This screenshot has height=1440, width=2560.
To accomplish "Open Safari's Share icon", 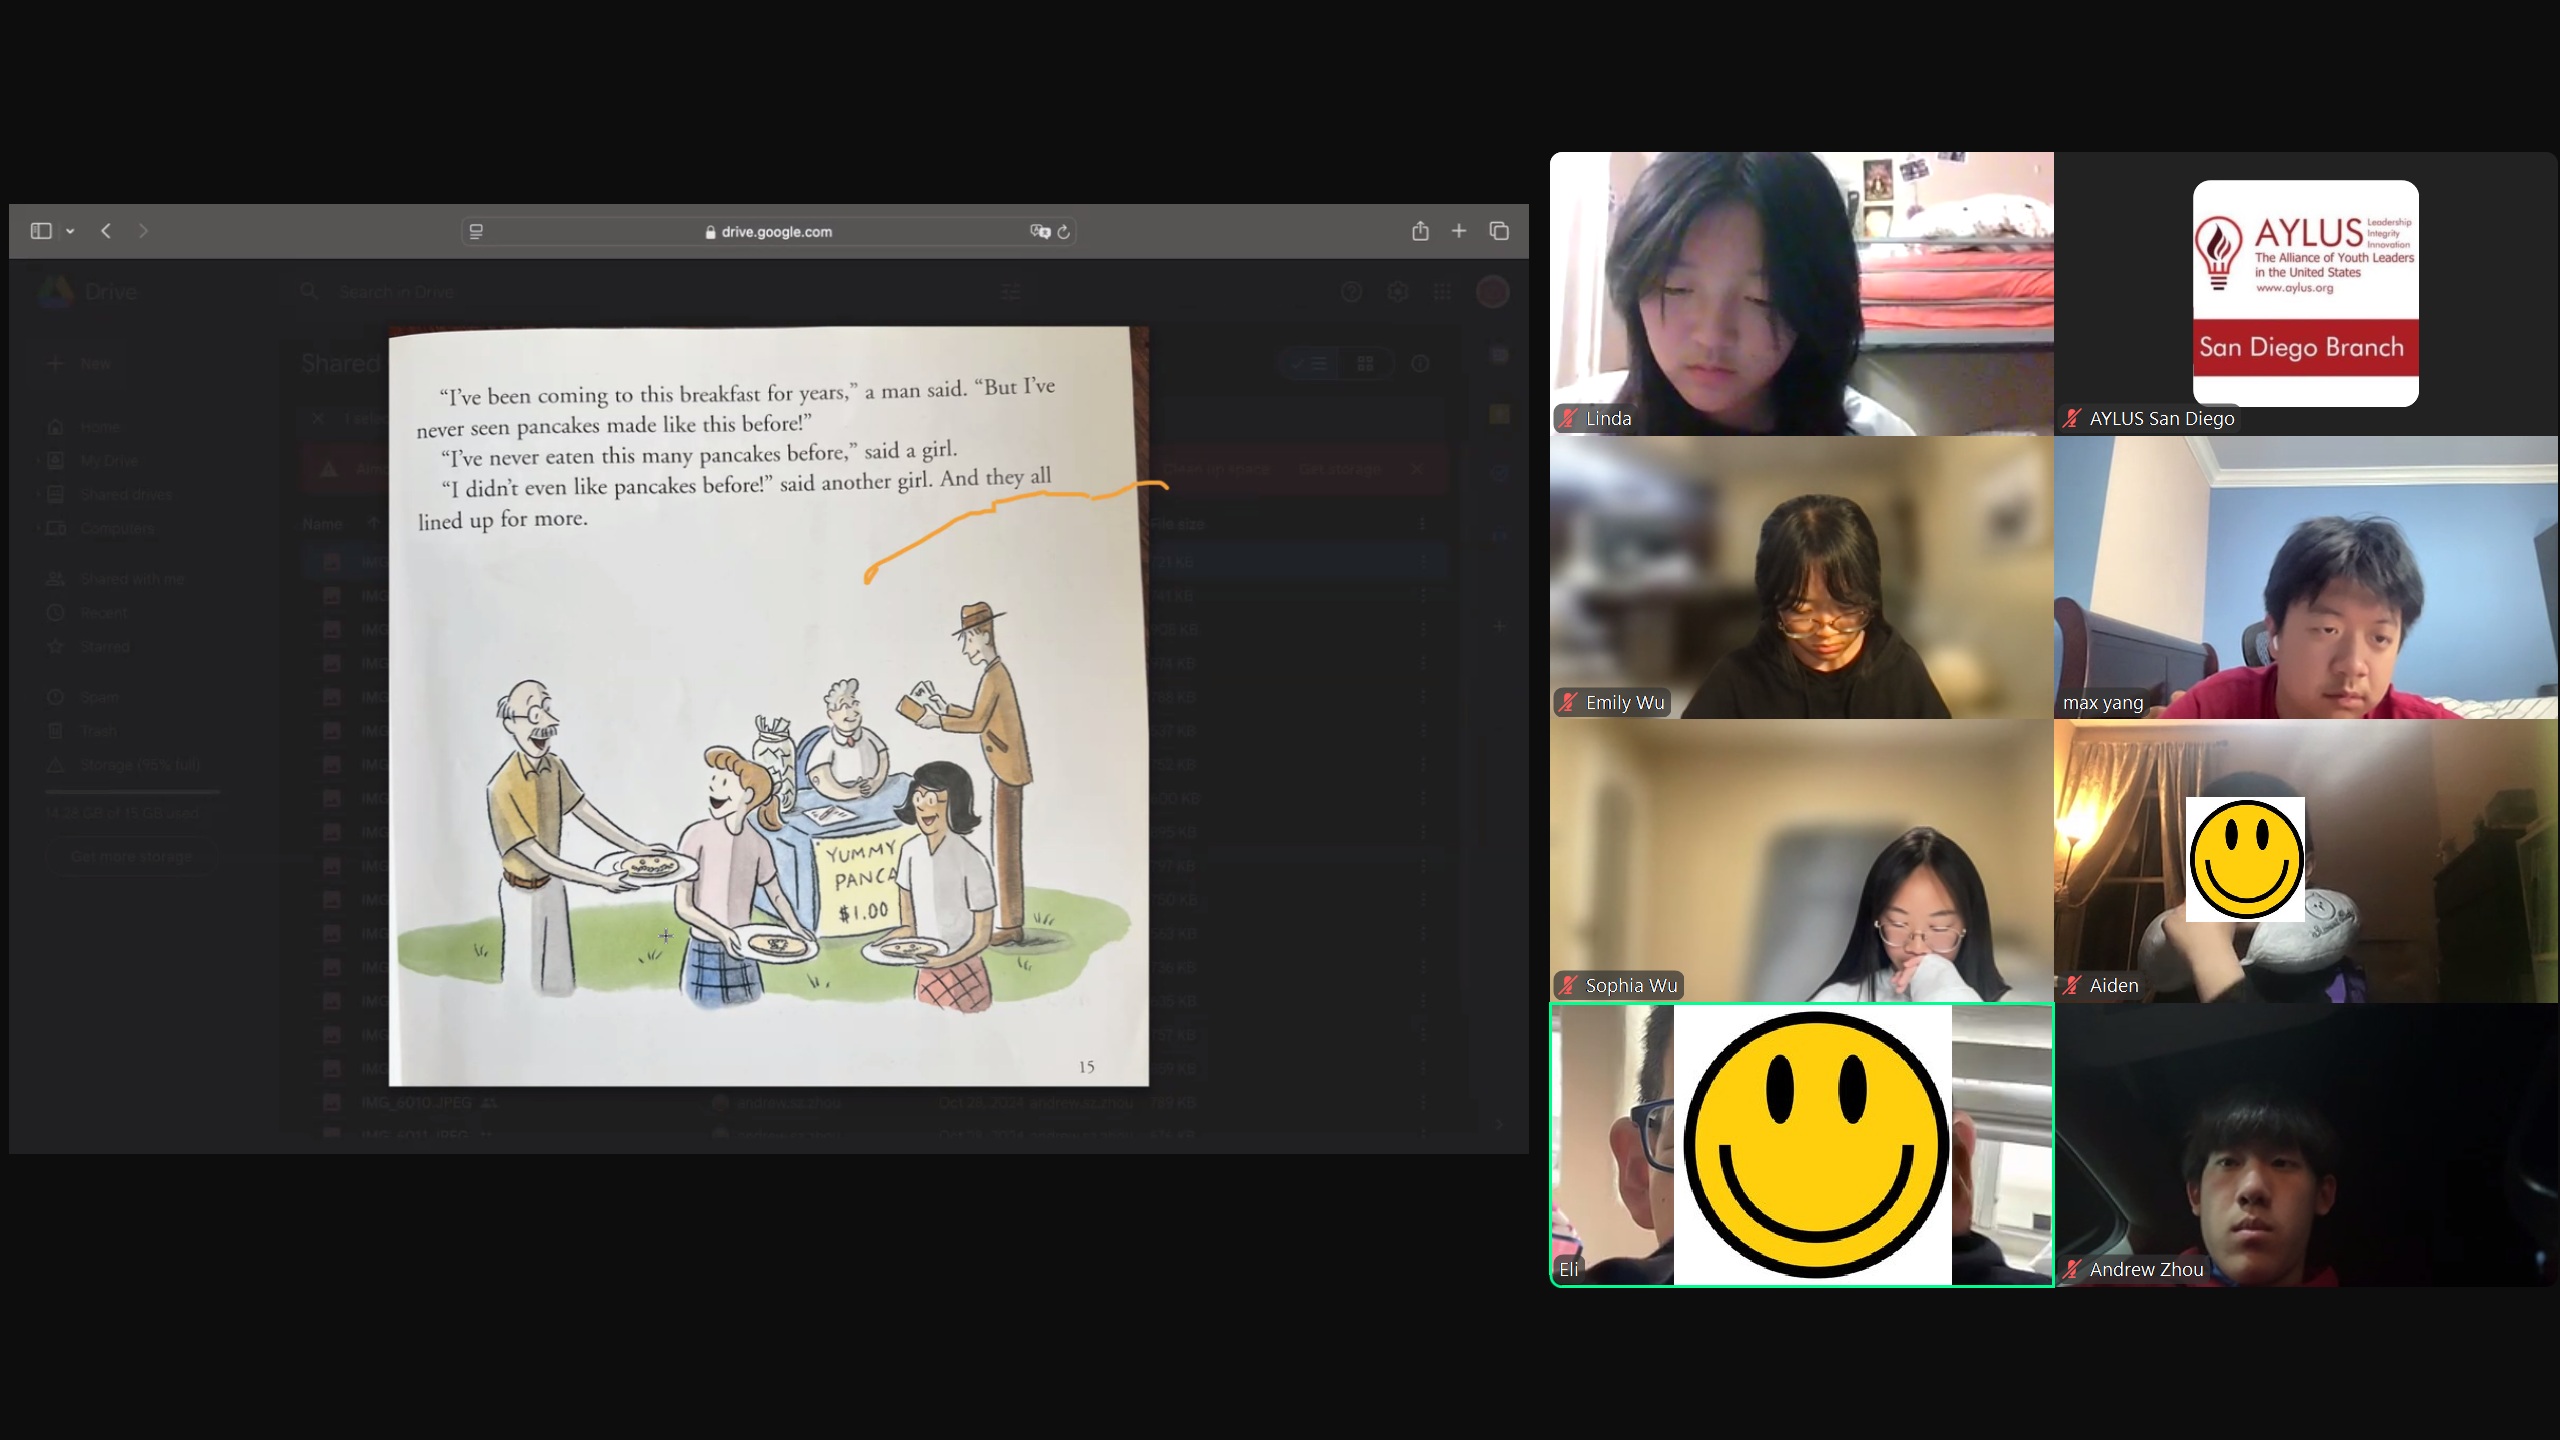I will [x=1420, y=231].
